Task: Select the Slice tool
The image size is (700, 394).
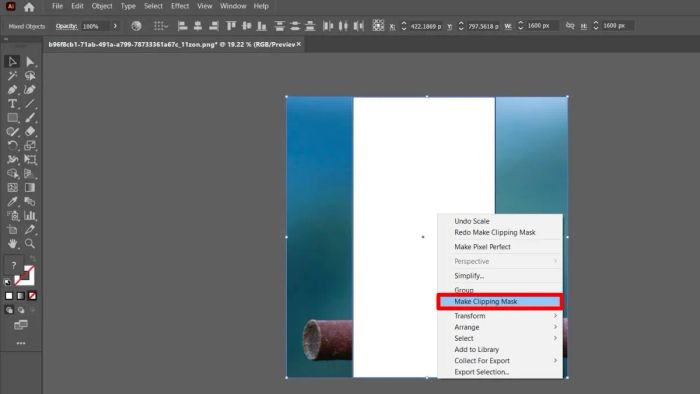Action: point(30,230)
